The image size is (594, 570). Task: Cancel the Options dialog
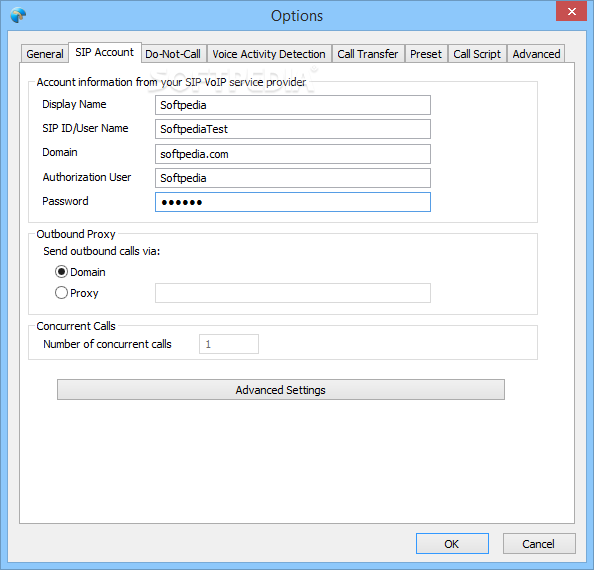click(x=539, y=543)
